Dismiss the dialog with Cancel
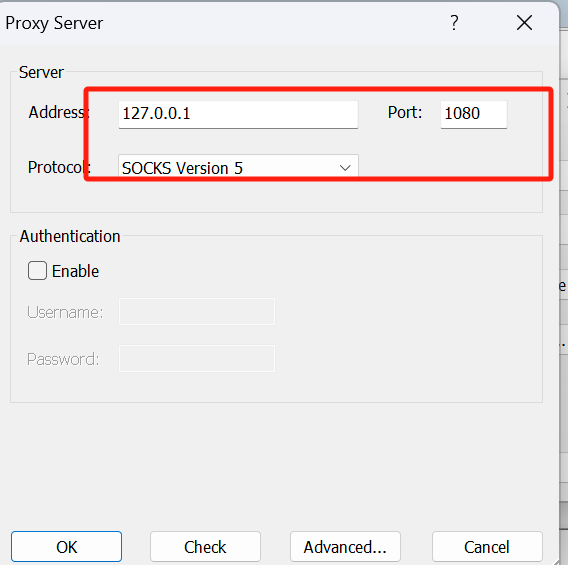Image resolution: width=568 pixels, height=565 pixels. [x=487, y=547]
